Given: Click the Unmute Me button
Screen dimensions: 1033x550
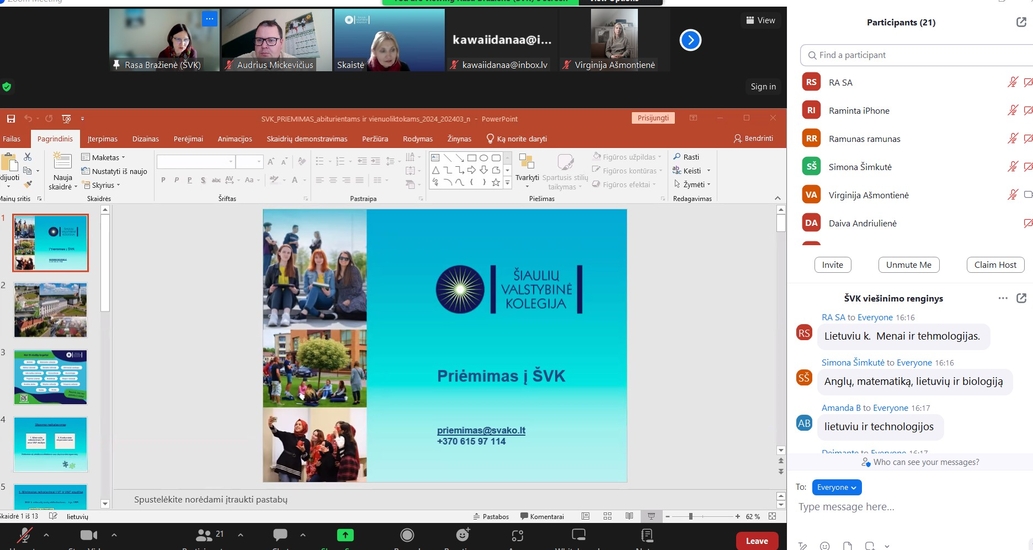Looking at the screenshot, I should (908, 265).
